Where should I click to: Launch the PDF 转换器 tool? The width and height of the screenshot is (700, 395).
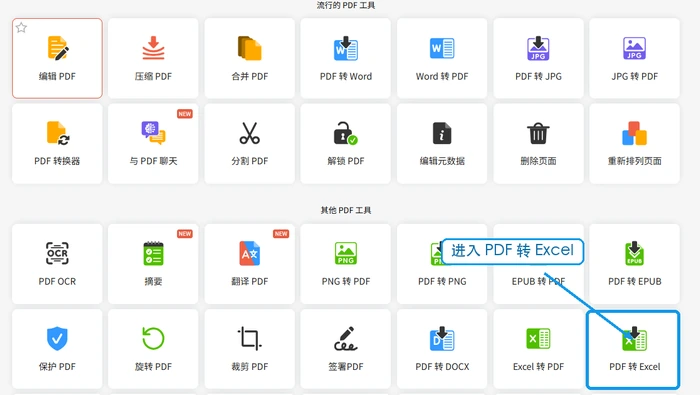tap(57, 144)
